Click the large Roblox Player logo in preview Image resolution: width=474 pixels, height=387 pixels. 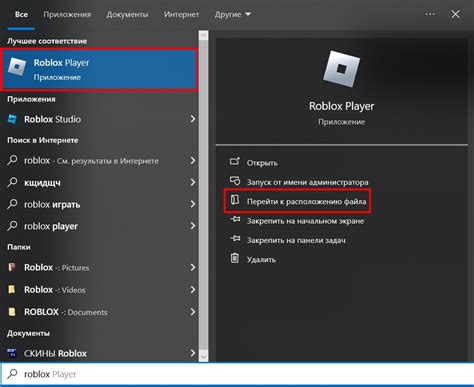(341, 69)
